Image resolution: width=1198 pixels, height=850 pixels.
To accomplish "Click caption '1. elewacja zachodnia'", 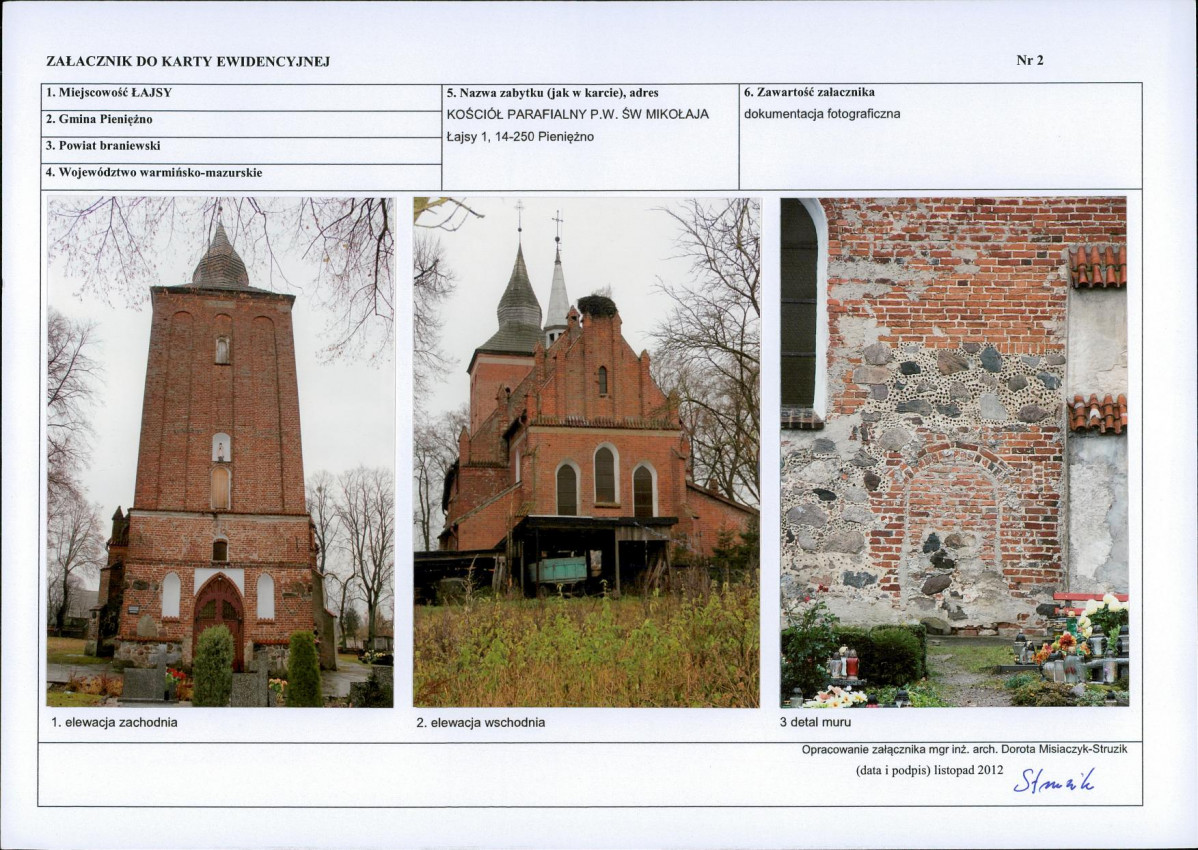I will point(115,722).
